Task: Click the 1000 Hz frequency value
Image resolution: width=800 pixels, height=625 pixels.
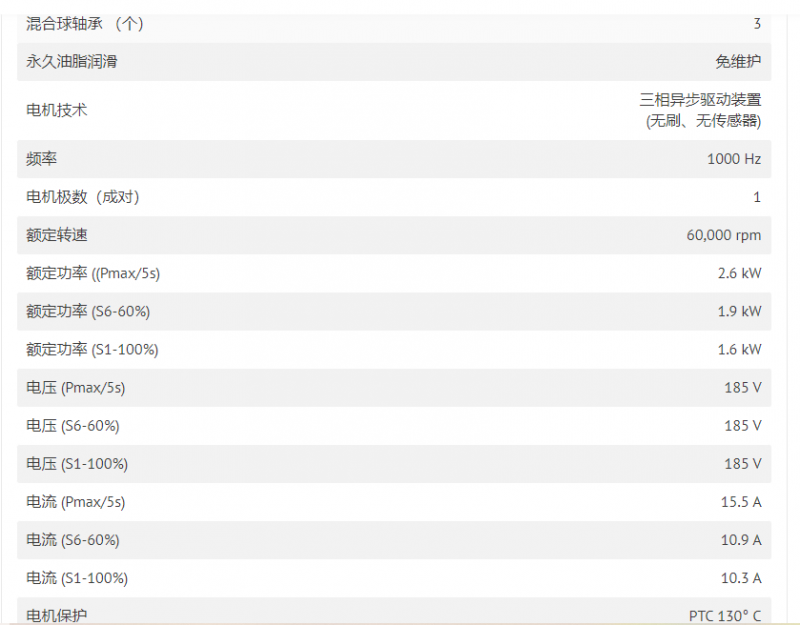Action: [734, 159]
